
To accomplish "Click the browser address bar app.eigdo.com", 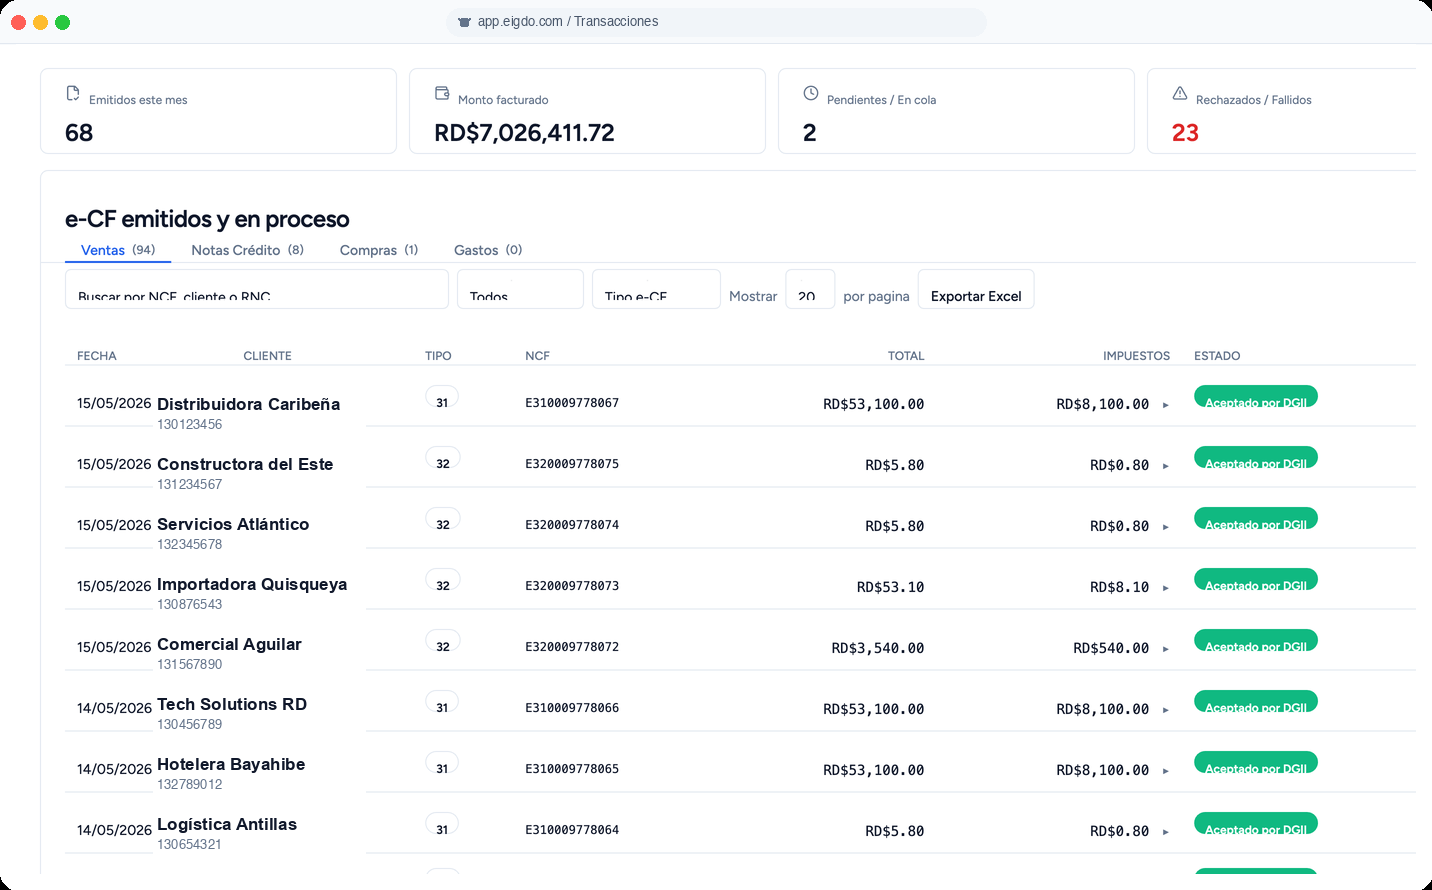I will click(716, 22).
